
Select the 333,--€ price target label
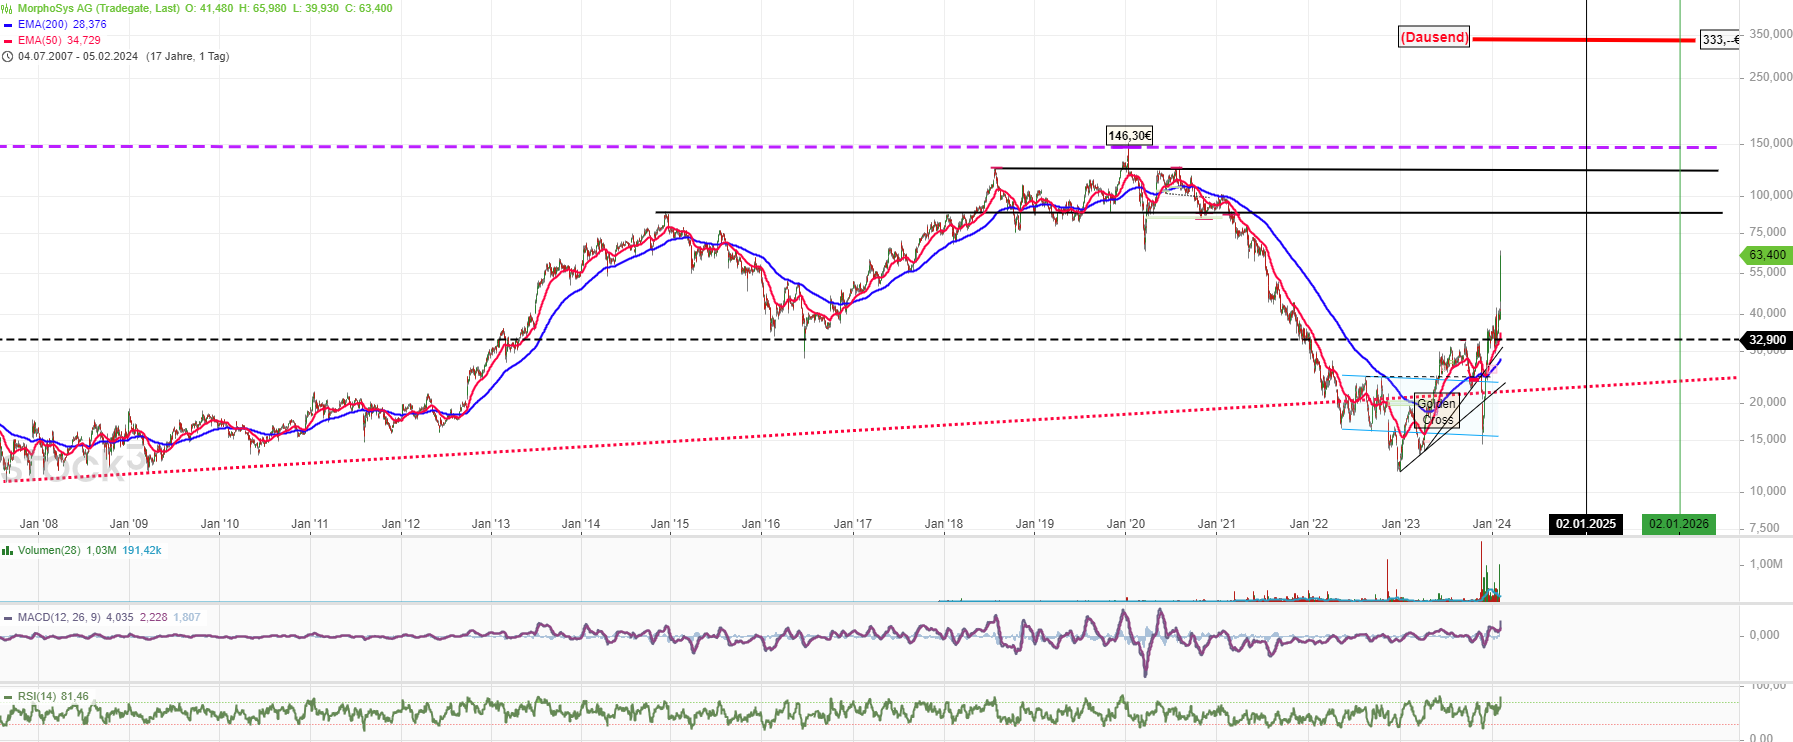pyautogui.click(x=1719, y=40)
